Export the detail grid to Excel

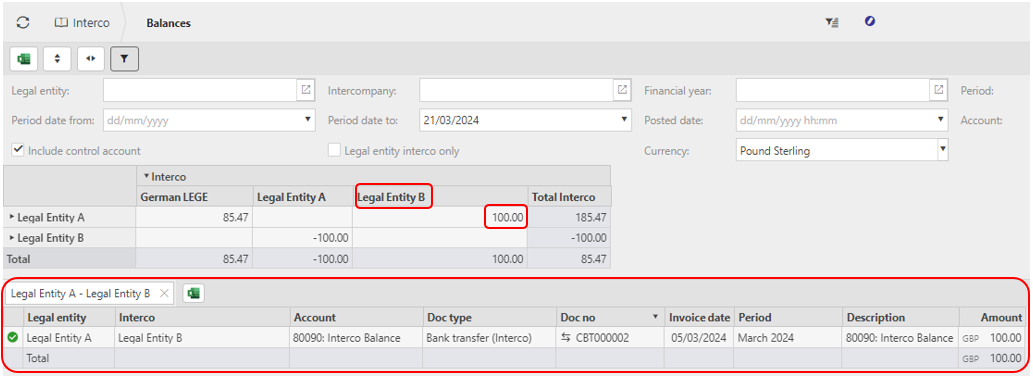pos(194,294)
